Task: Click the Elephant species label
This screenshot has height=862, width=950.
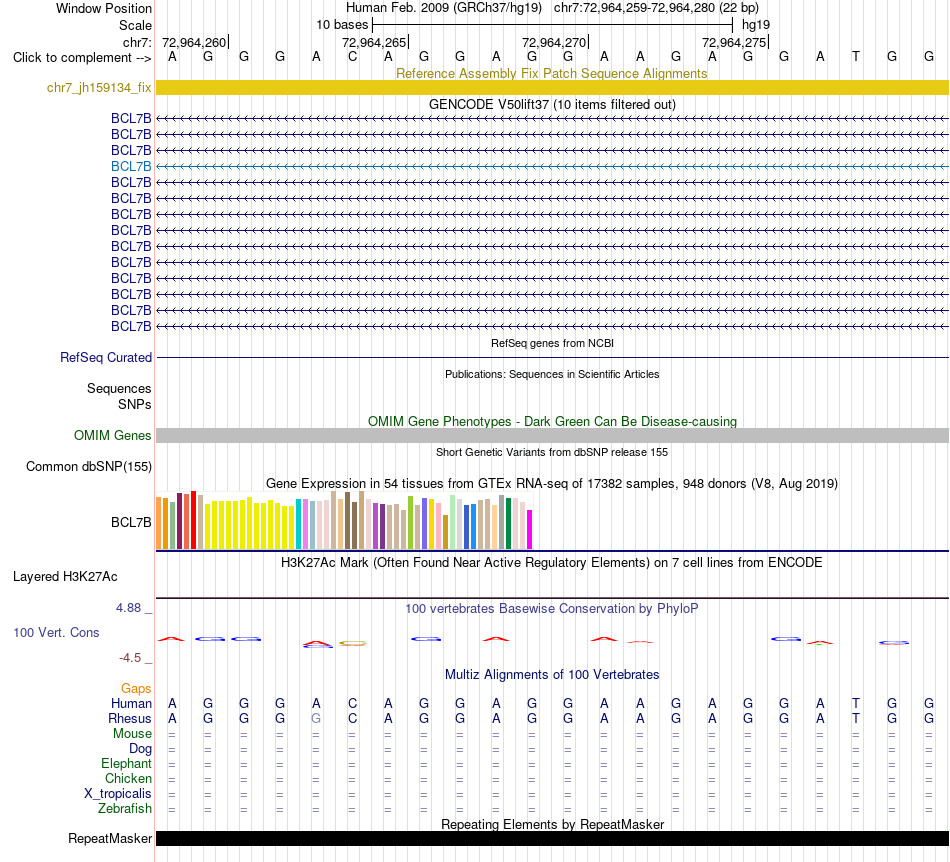Action: 126,763
